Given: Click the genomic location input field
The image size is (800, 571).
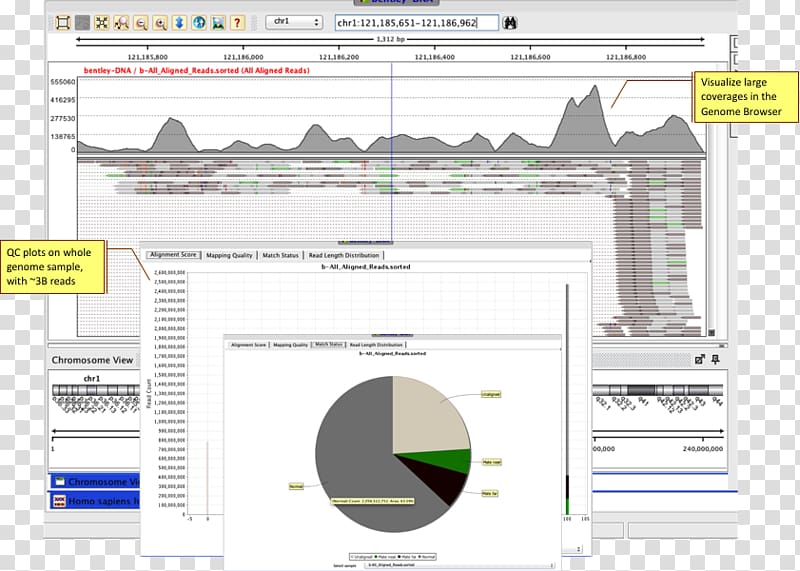Looking at the screenshot, I should pyautogui.click(x=416, y=23).
